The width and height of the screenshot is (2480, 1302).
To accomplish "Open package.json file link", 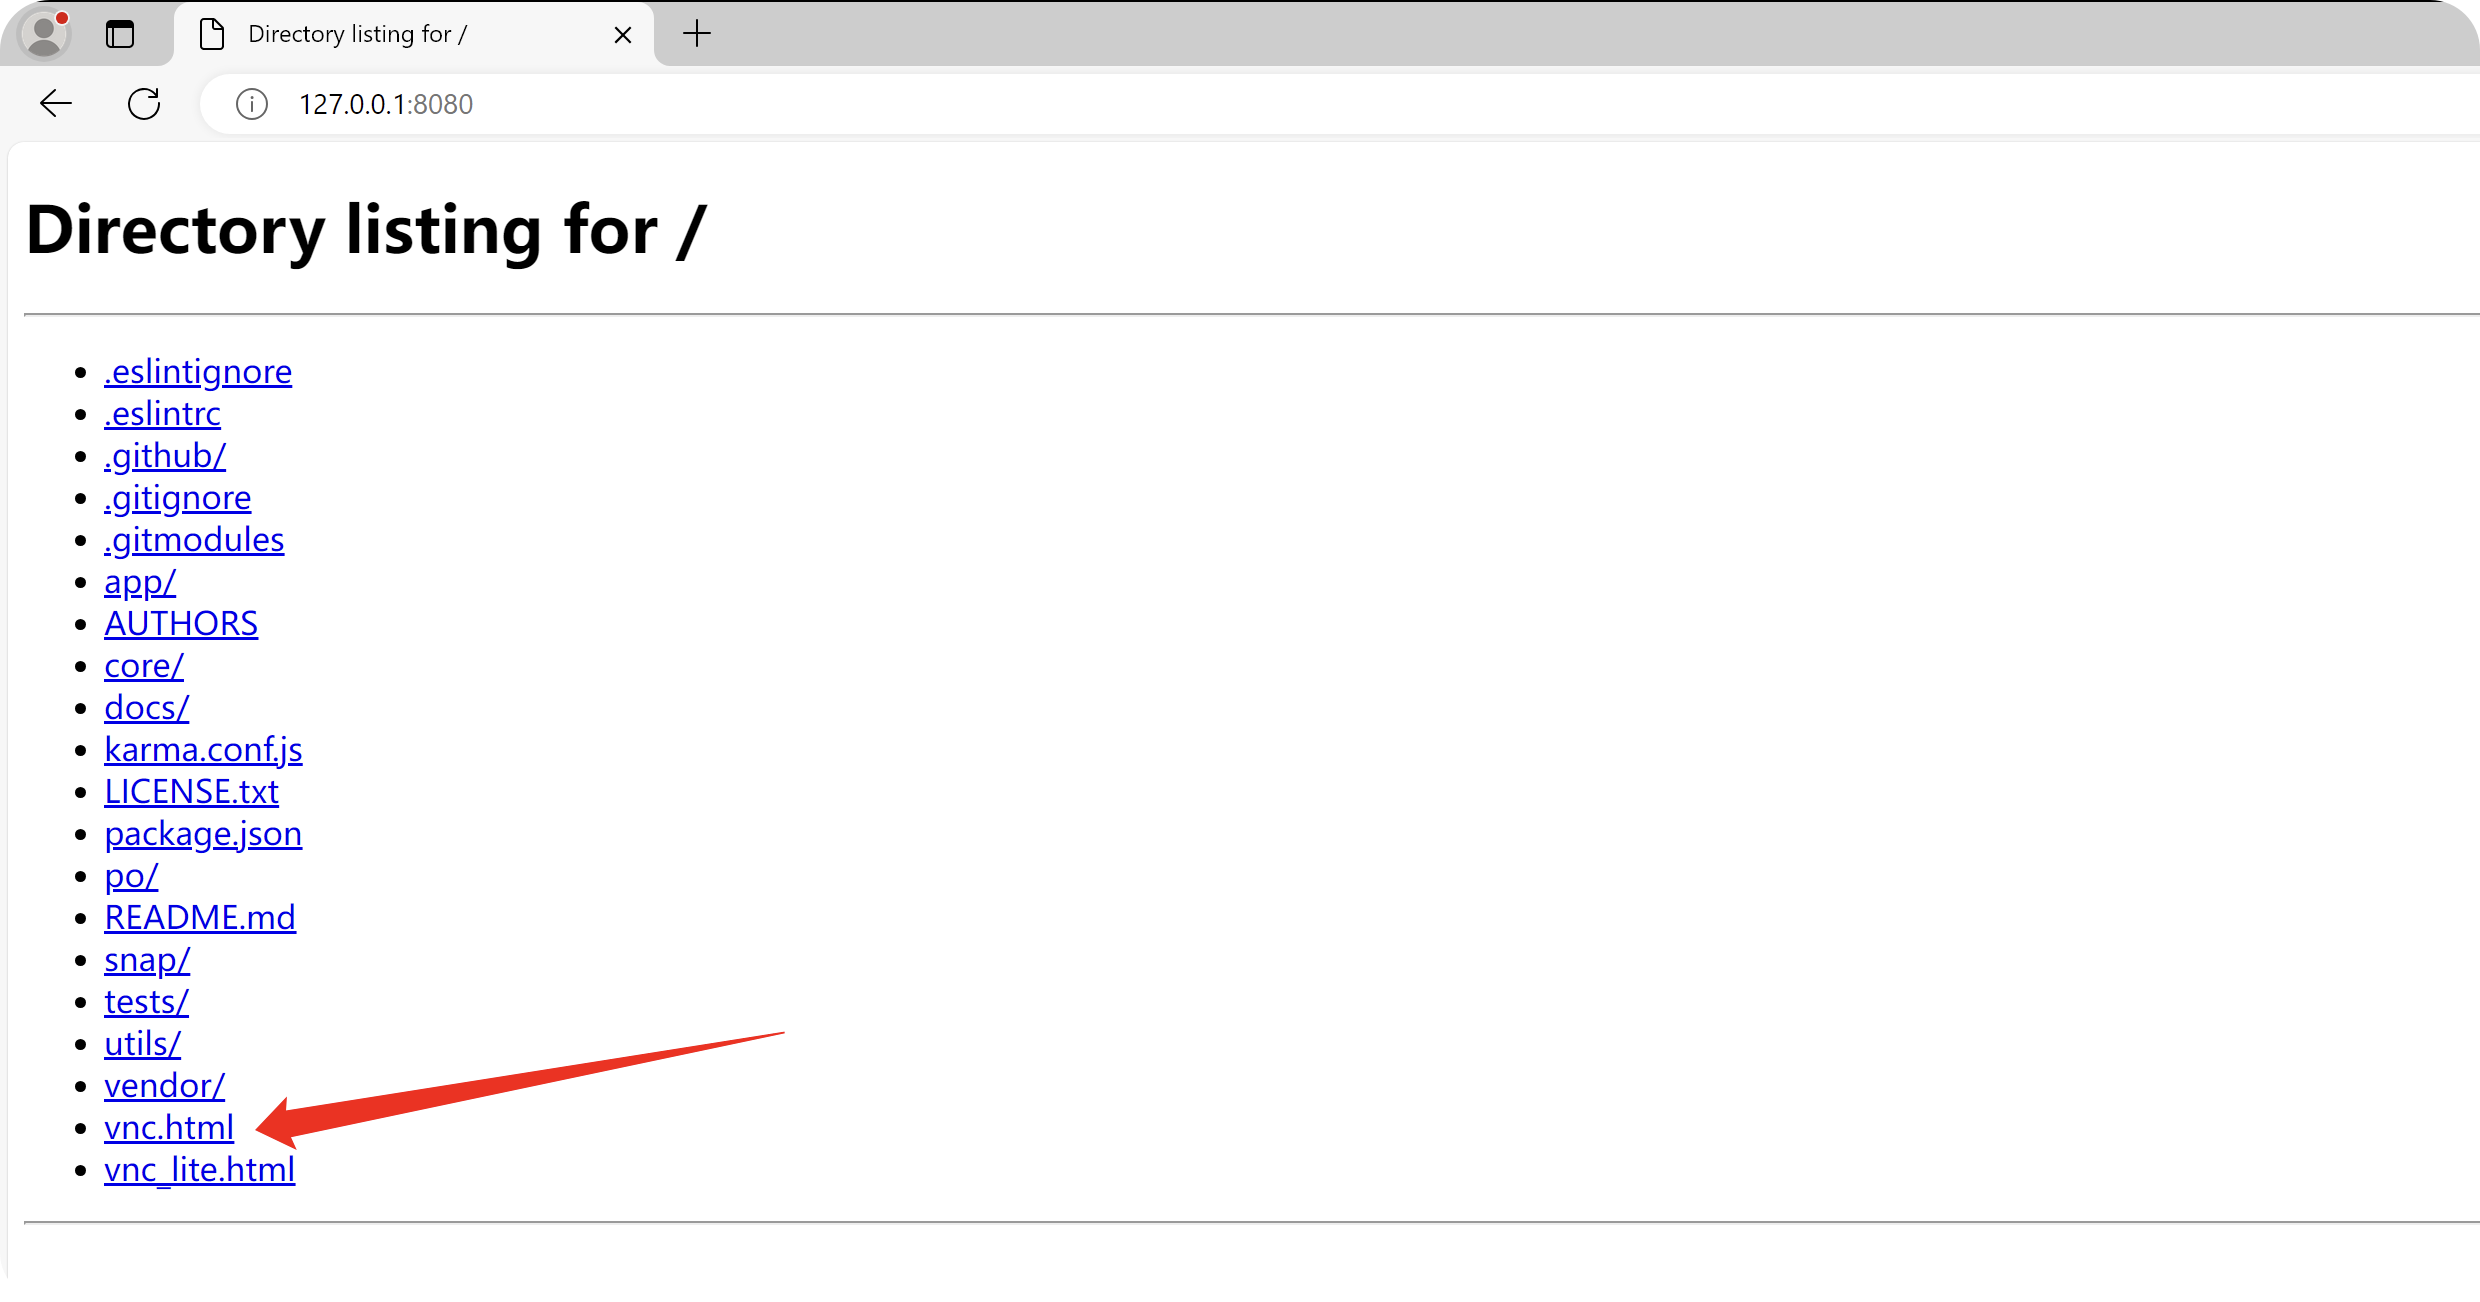I will 203,834.
